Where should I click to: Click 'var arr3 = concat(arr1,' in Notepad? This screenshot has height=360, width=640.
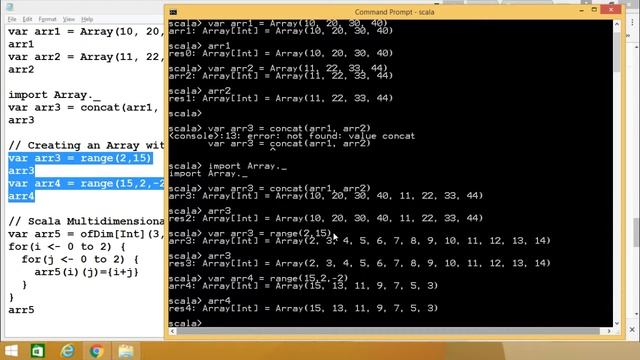(x=83, y=107)
